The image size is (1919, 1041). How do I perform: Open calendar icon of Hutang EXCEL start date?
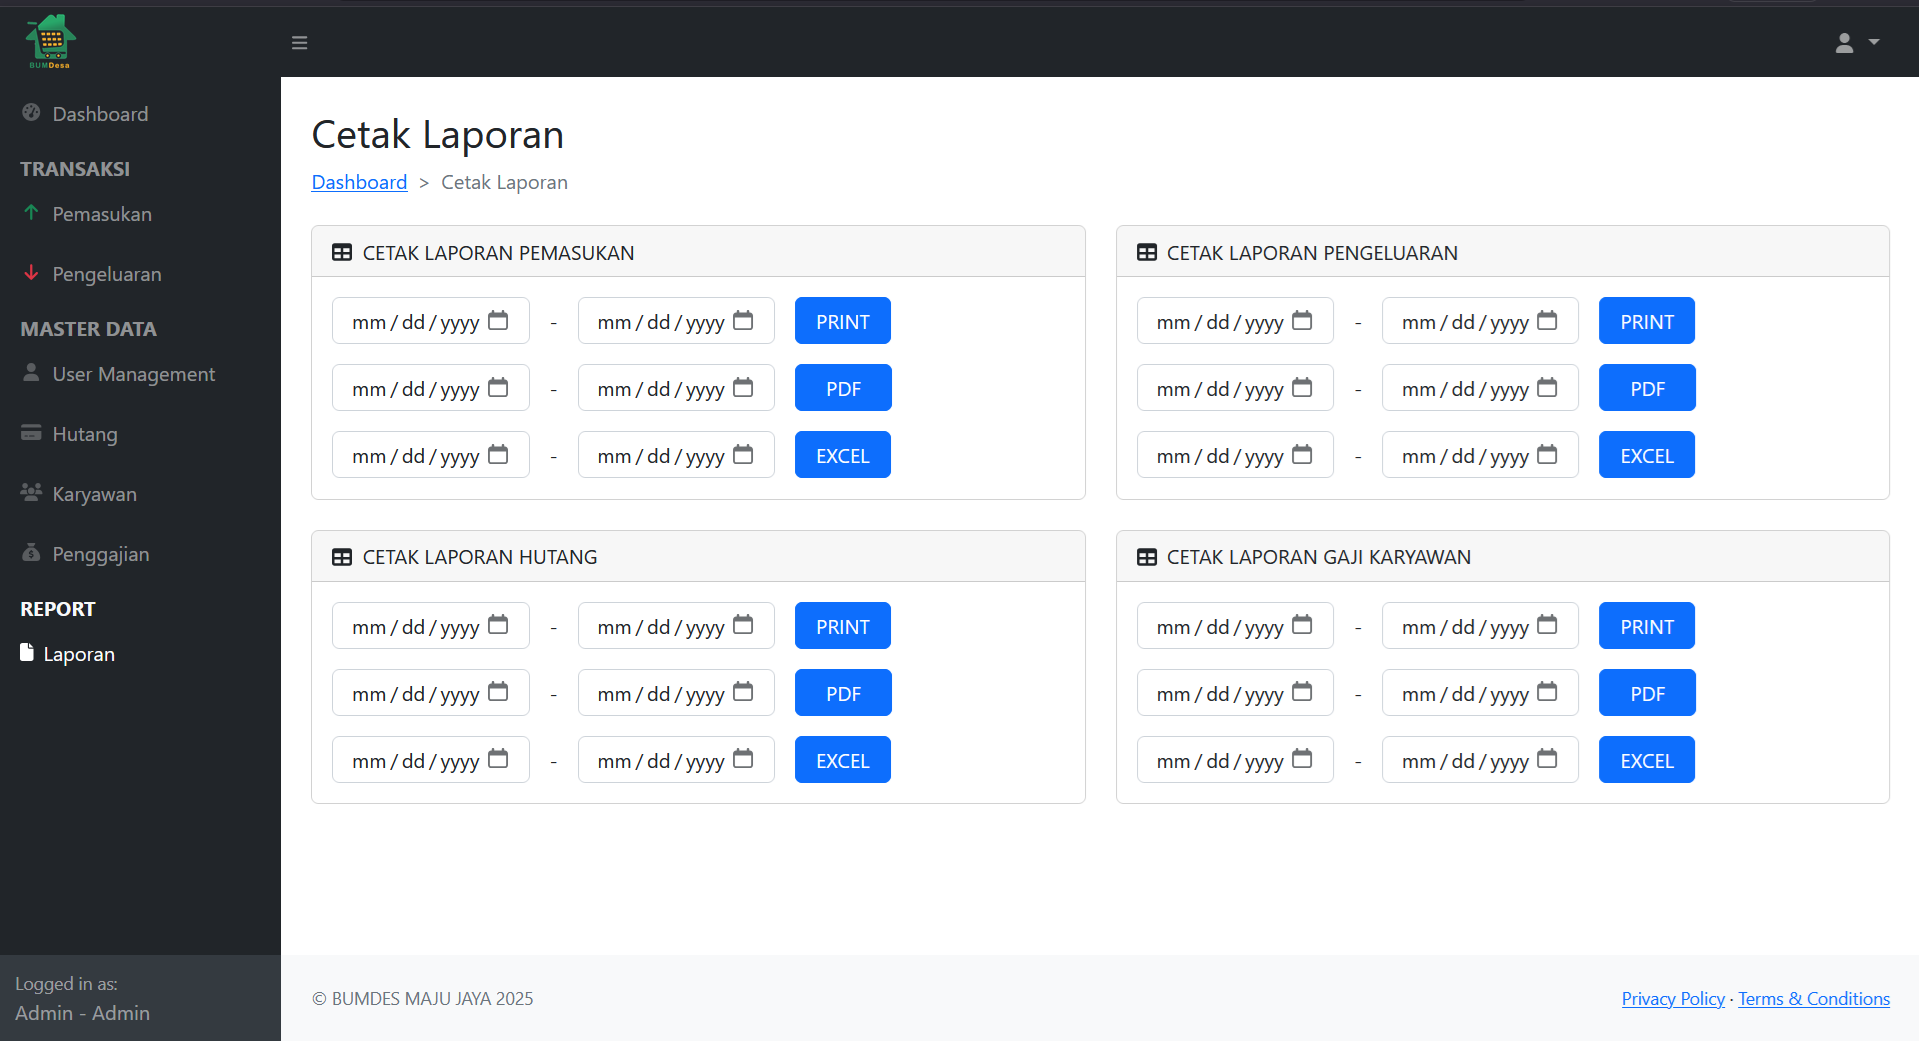coord(498,759)
